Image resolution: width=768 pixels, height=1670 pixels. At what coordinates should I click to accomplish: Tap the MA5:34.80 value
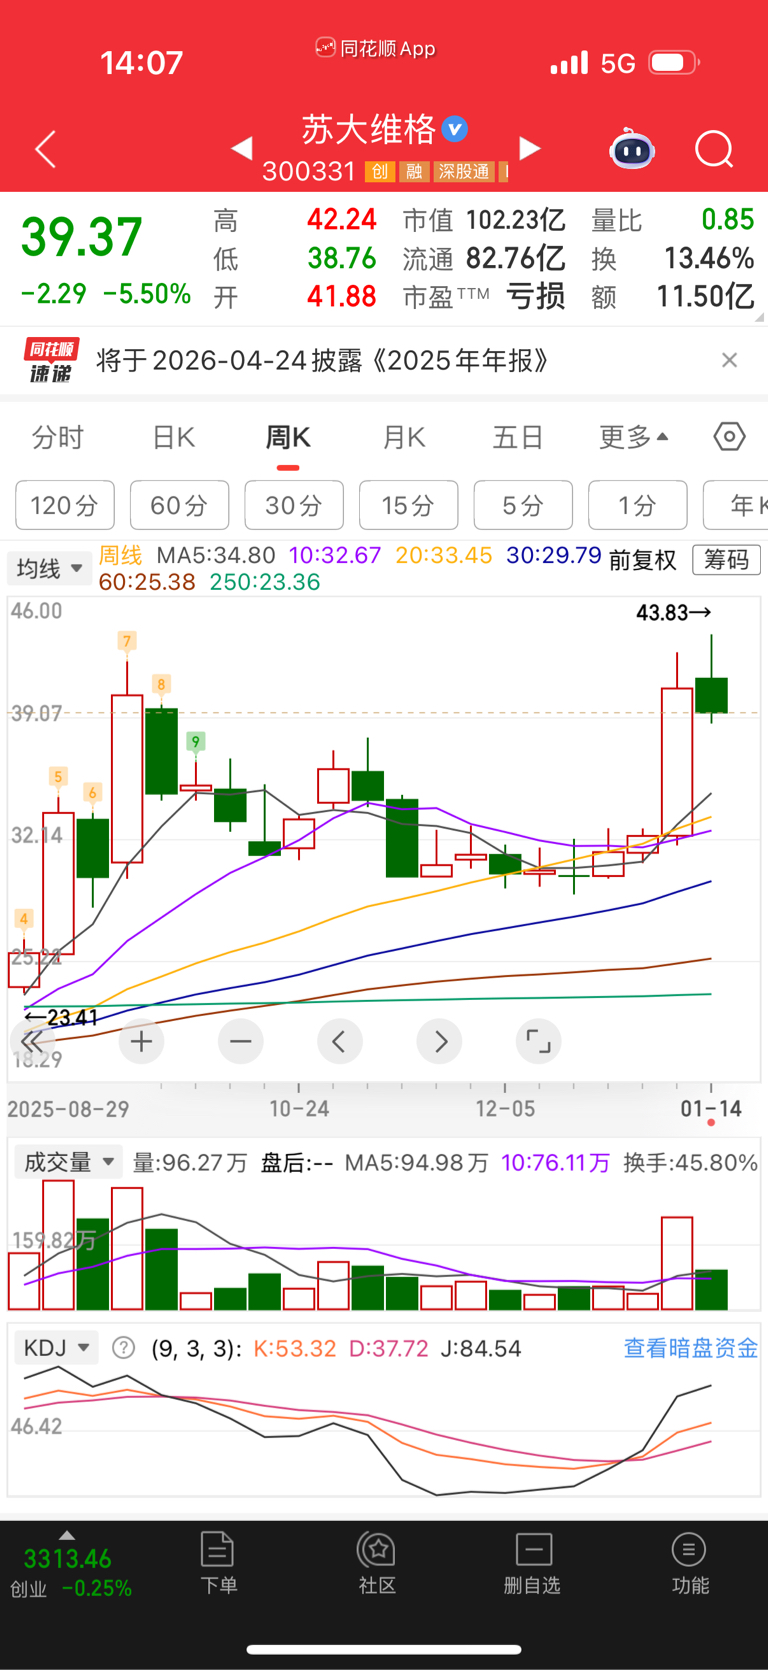click(216, 555)
